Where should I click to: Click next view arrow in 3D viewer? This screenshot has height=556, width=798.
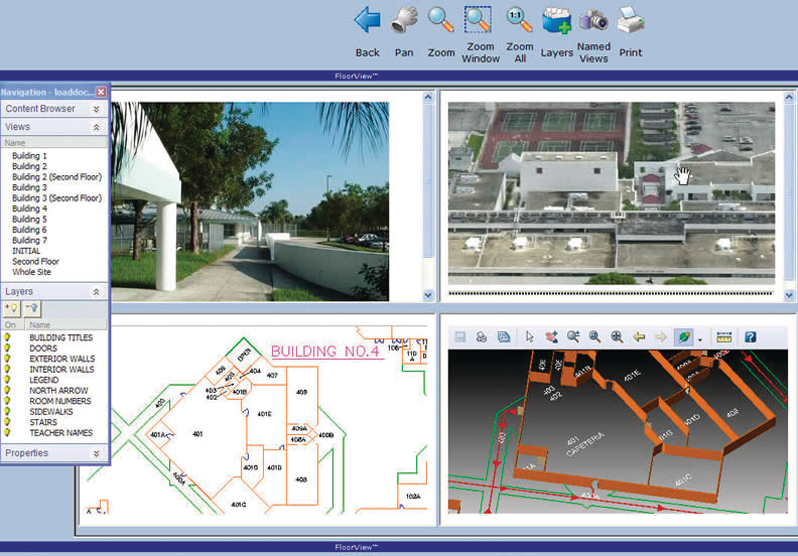pos(661,337)
